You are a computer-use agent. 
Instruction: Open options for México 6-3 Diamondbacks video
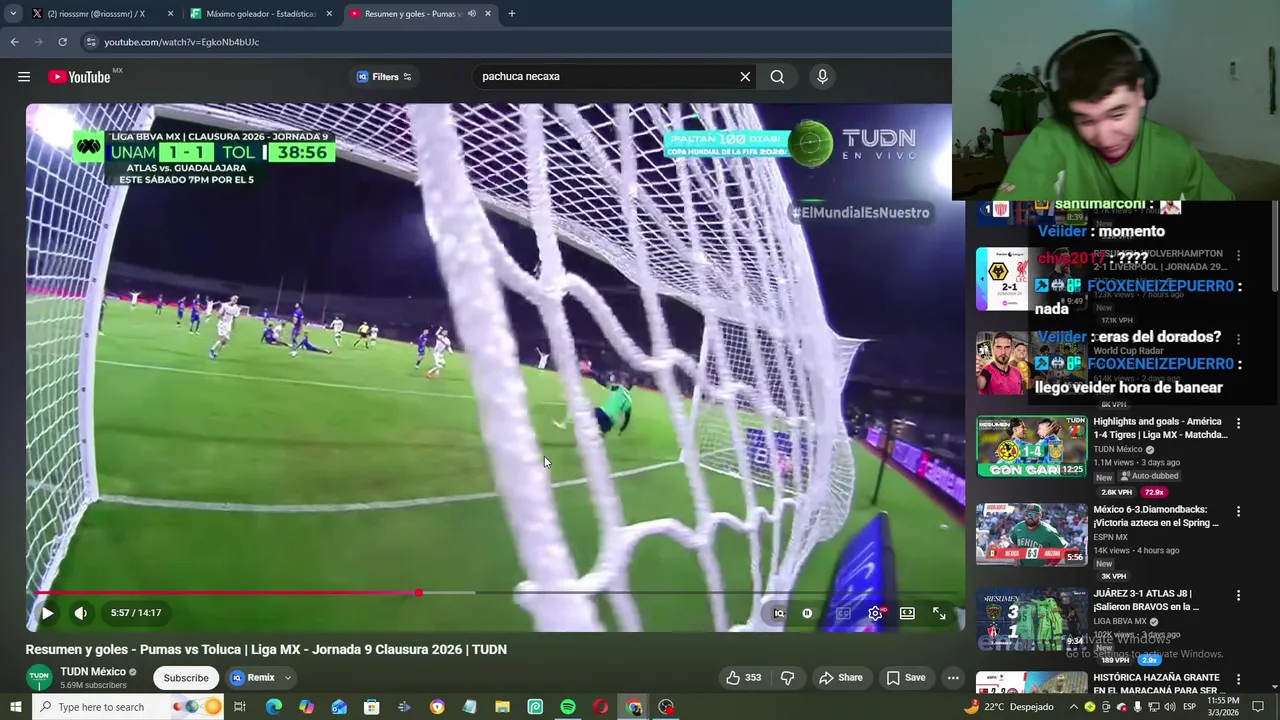(x=1238, y=512)
